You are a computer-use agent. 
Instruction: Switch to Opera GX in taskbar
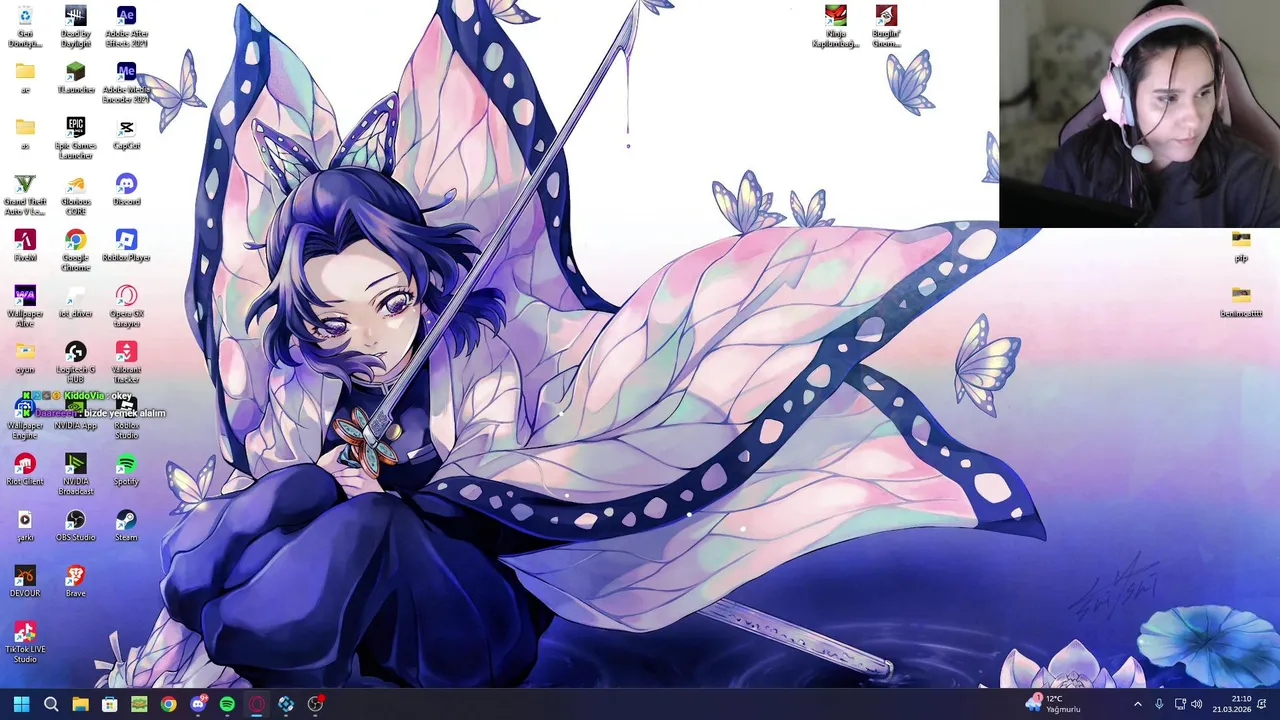(257, 704)
